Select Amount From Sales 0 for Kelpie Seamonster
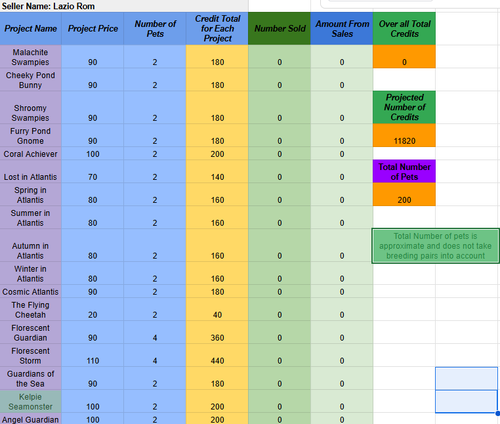The width and height of the screenshot is (500, 424). 342,401
